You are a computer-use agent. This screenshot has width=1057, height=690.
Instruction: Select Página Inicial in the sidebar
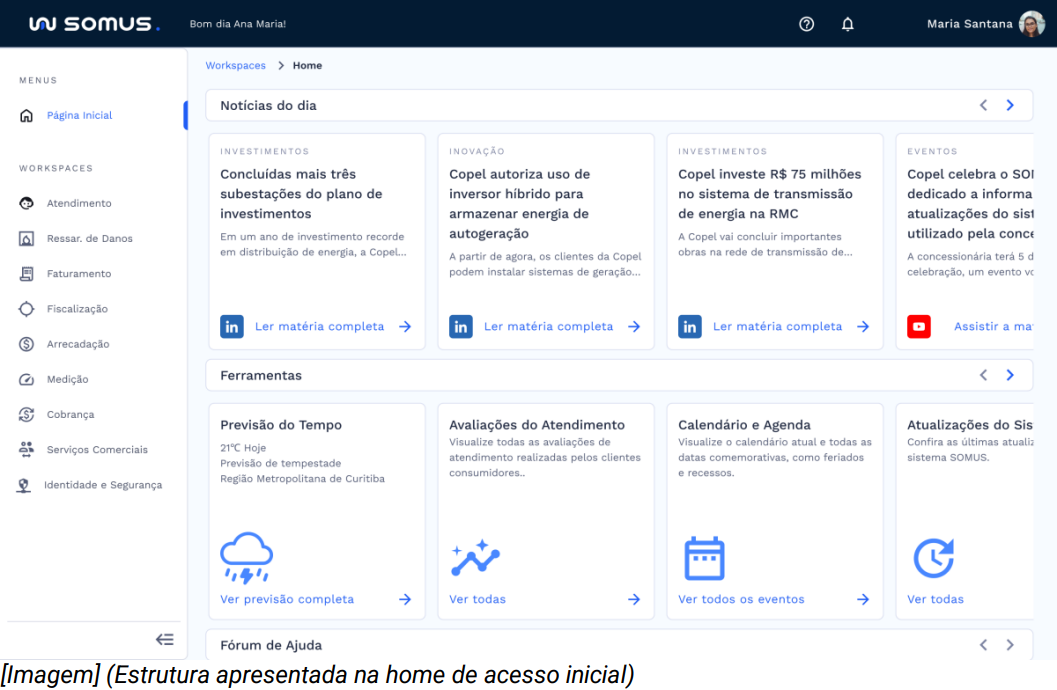point(79,115)
